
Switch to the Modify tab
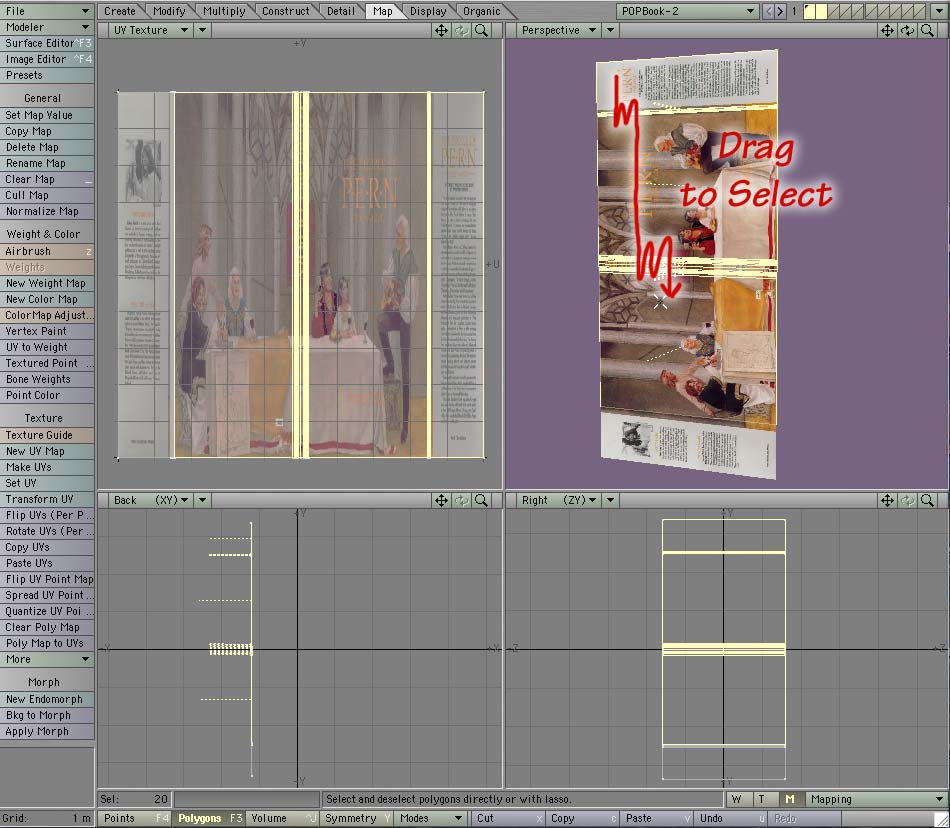pyautogui.click(x=169, y=11)
